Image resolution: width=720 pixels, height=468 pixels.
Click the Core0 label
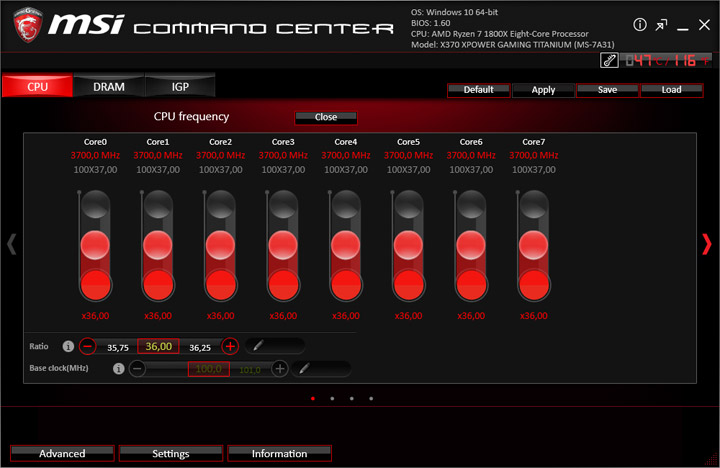pos(95,142)
